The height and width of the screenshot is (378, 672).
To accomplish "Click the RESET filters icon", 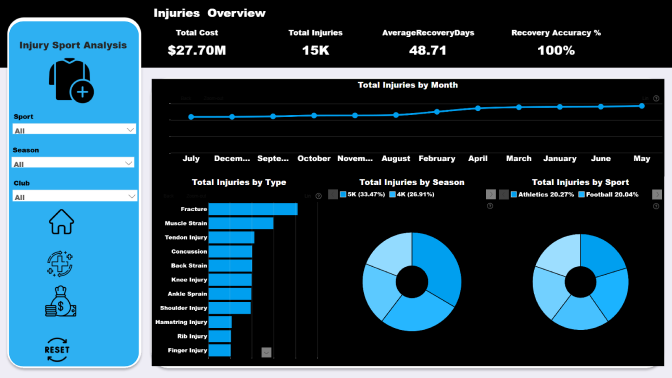I will click(57, 350).
